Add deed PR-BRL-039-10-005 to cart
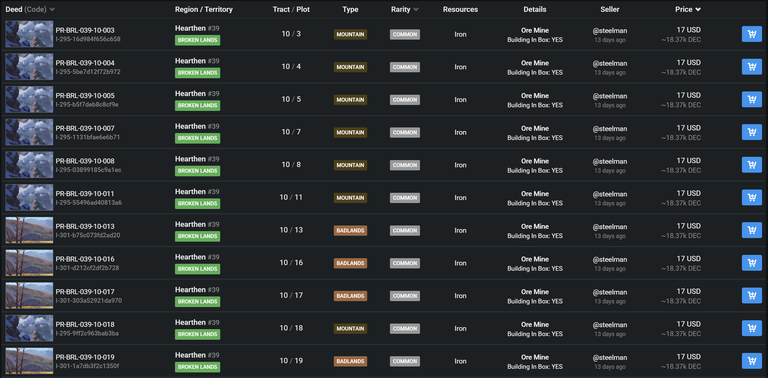The width and height of the screenshot is (768, 378). pyautogui.click(x=751, y=99)
